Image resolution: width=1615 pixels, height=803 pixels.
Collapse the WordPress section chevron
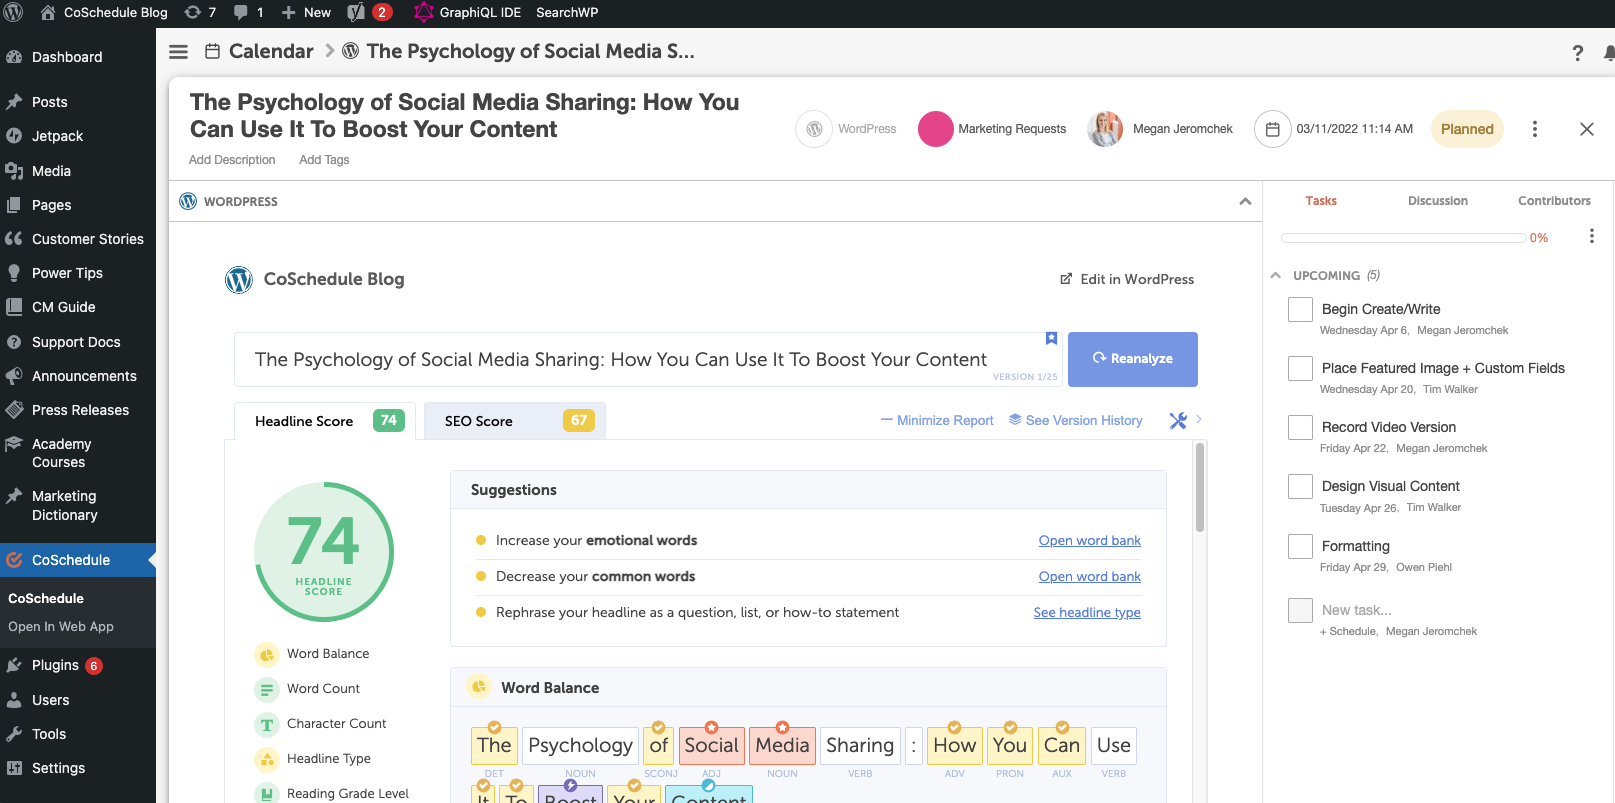tap(1245, 201)
